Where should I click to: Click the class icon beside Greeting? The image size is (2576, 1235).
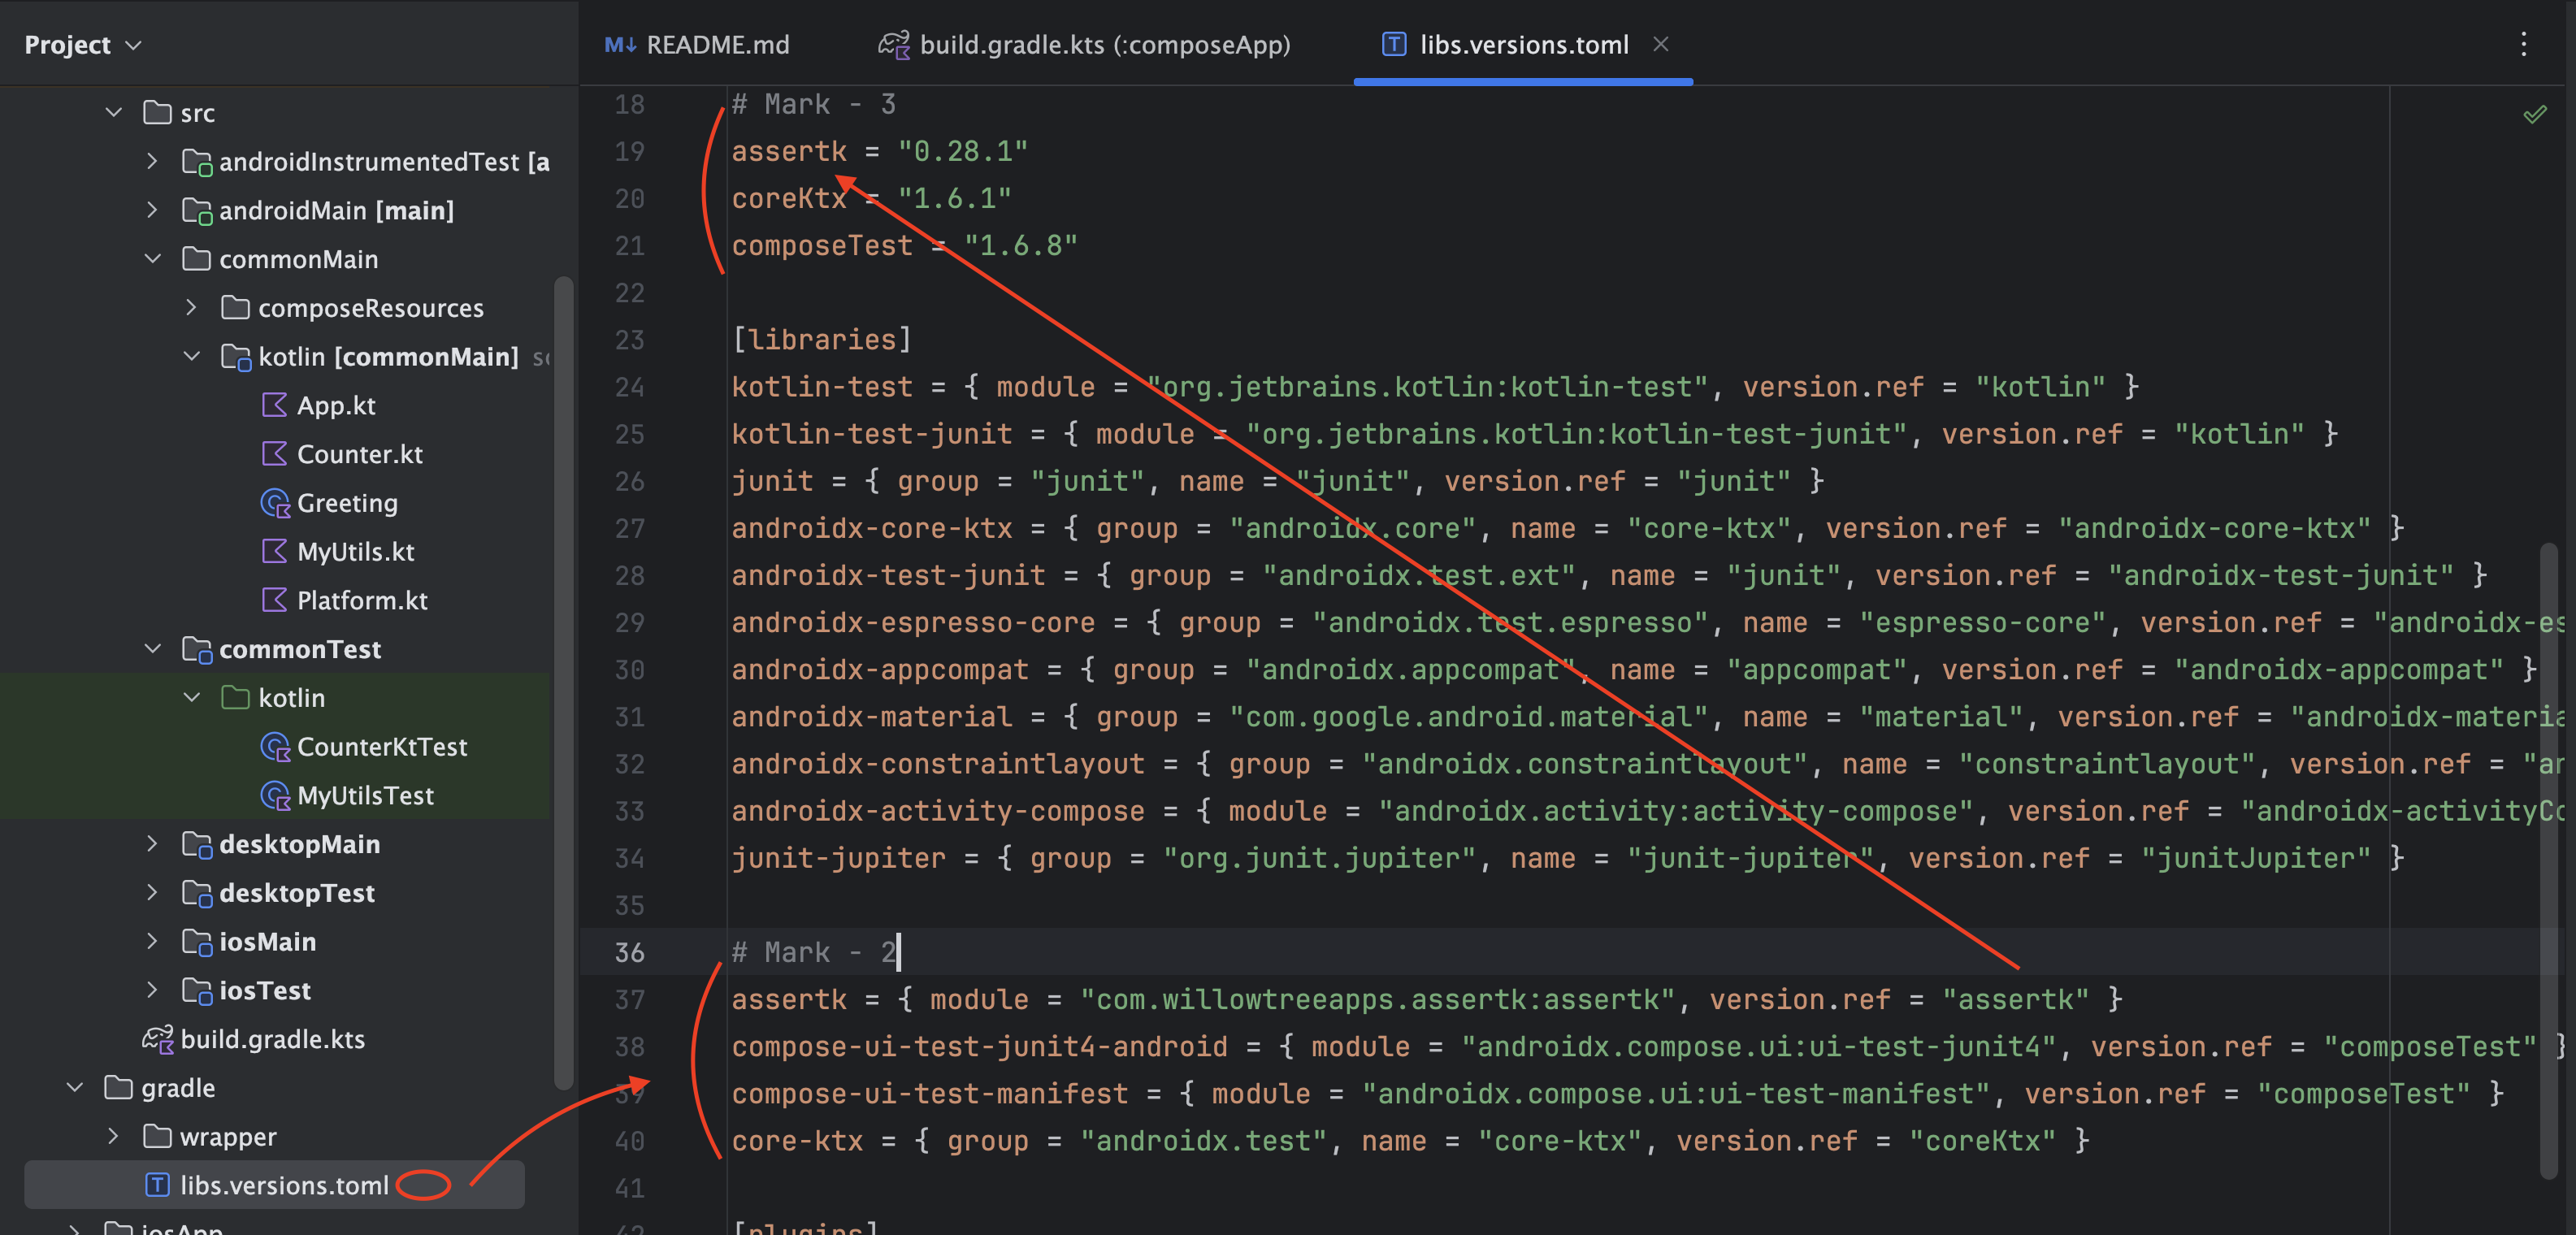(274, 502)
